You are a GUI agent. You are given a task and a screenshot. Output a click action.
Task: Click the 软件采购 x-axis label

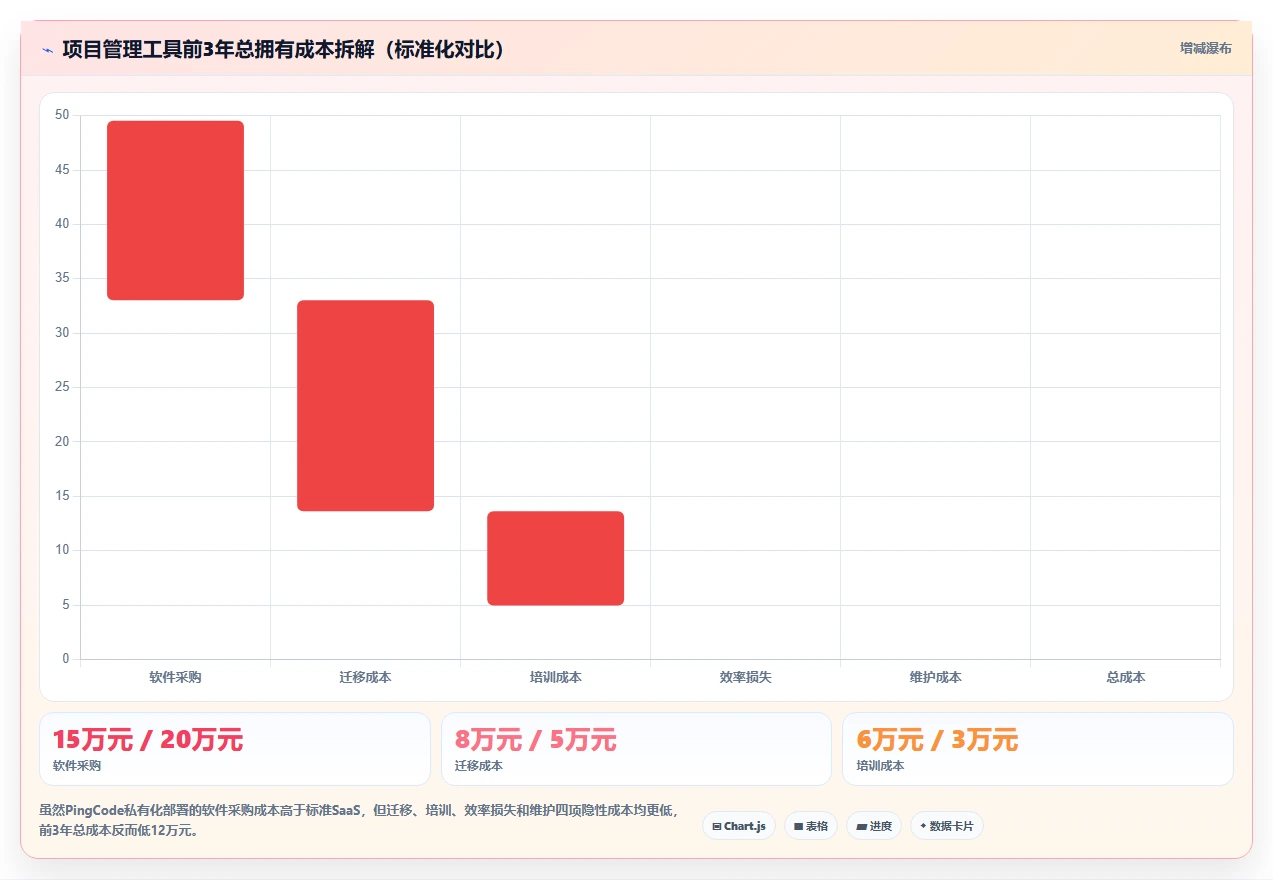[175, 677]
